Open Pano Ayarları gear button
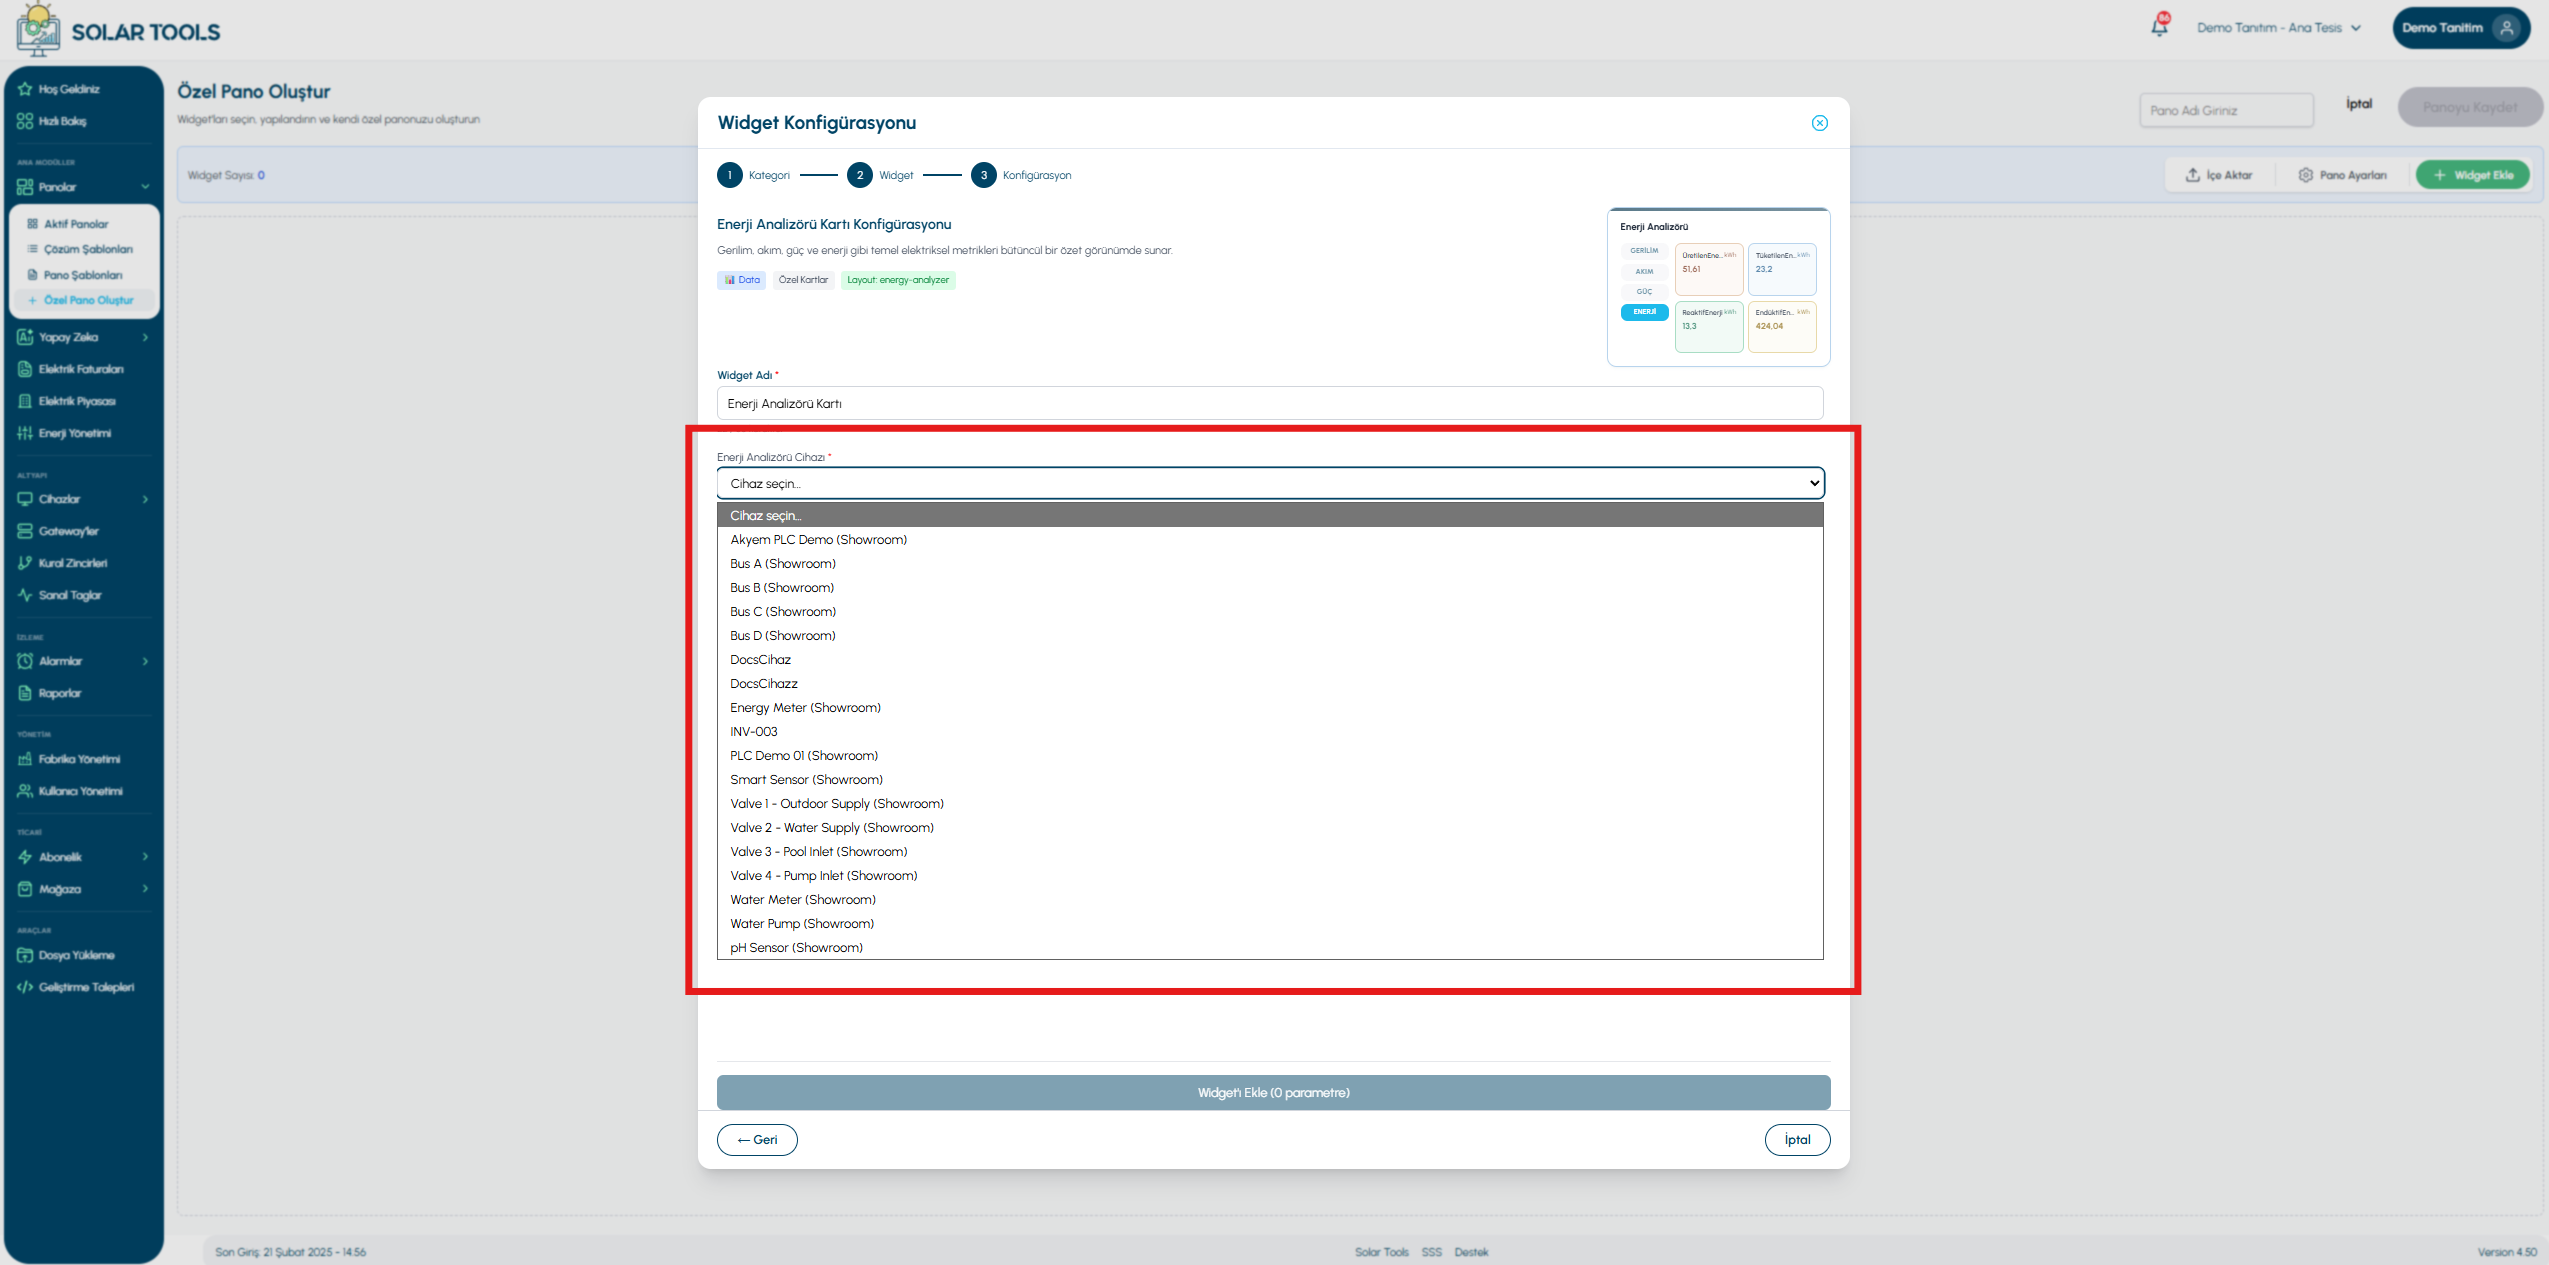Screen dimensions: 2549x1265 [2342, 175]
